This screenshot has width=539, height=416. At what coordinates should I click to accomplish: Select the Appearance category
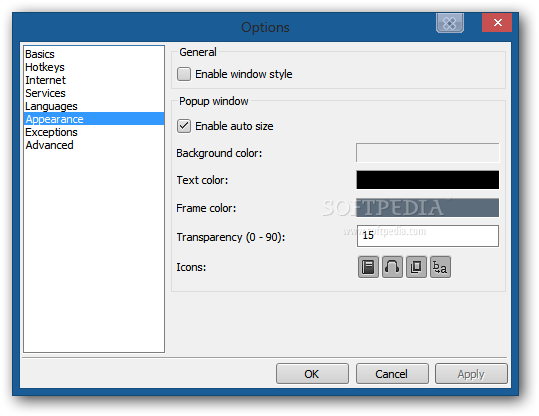(x=94, y=119)
